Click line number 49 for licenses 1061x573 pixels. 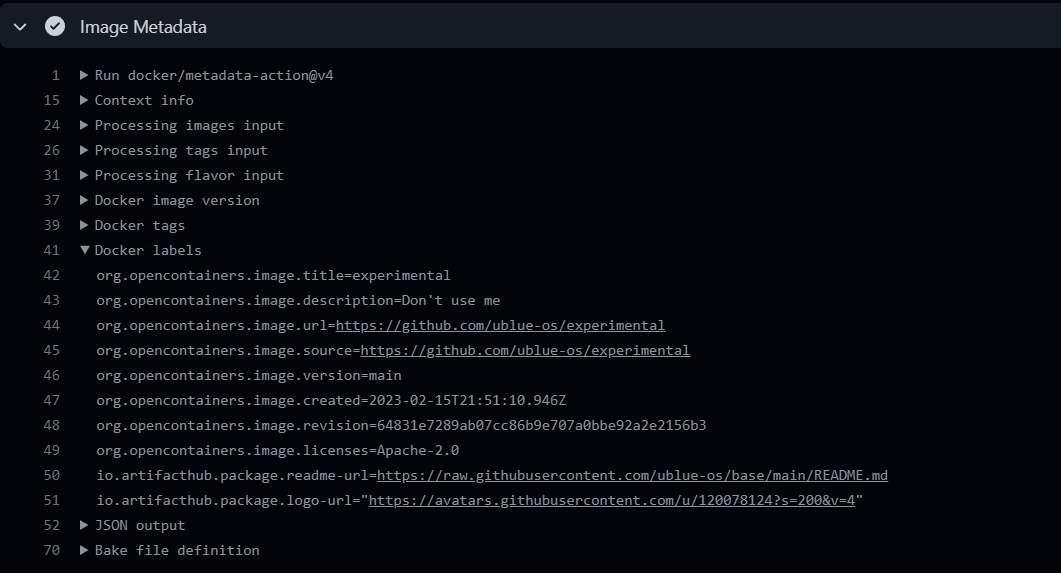pyautogui.click(x=52, y=450)
